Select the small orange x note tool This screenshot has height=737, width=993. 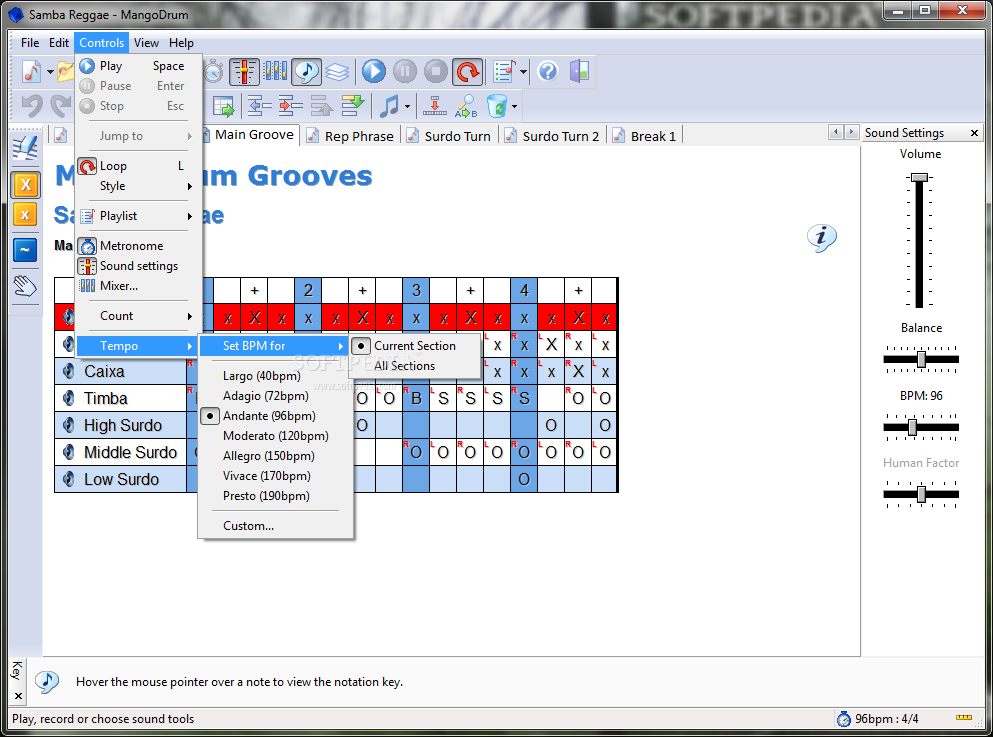pyautogui.click(x=25, y=215)
